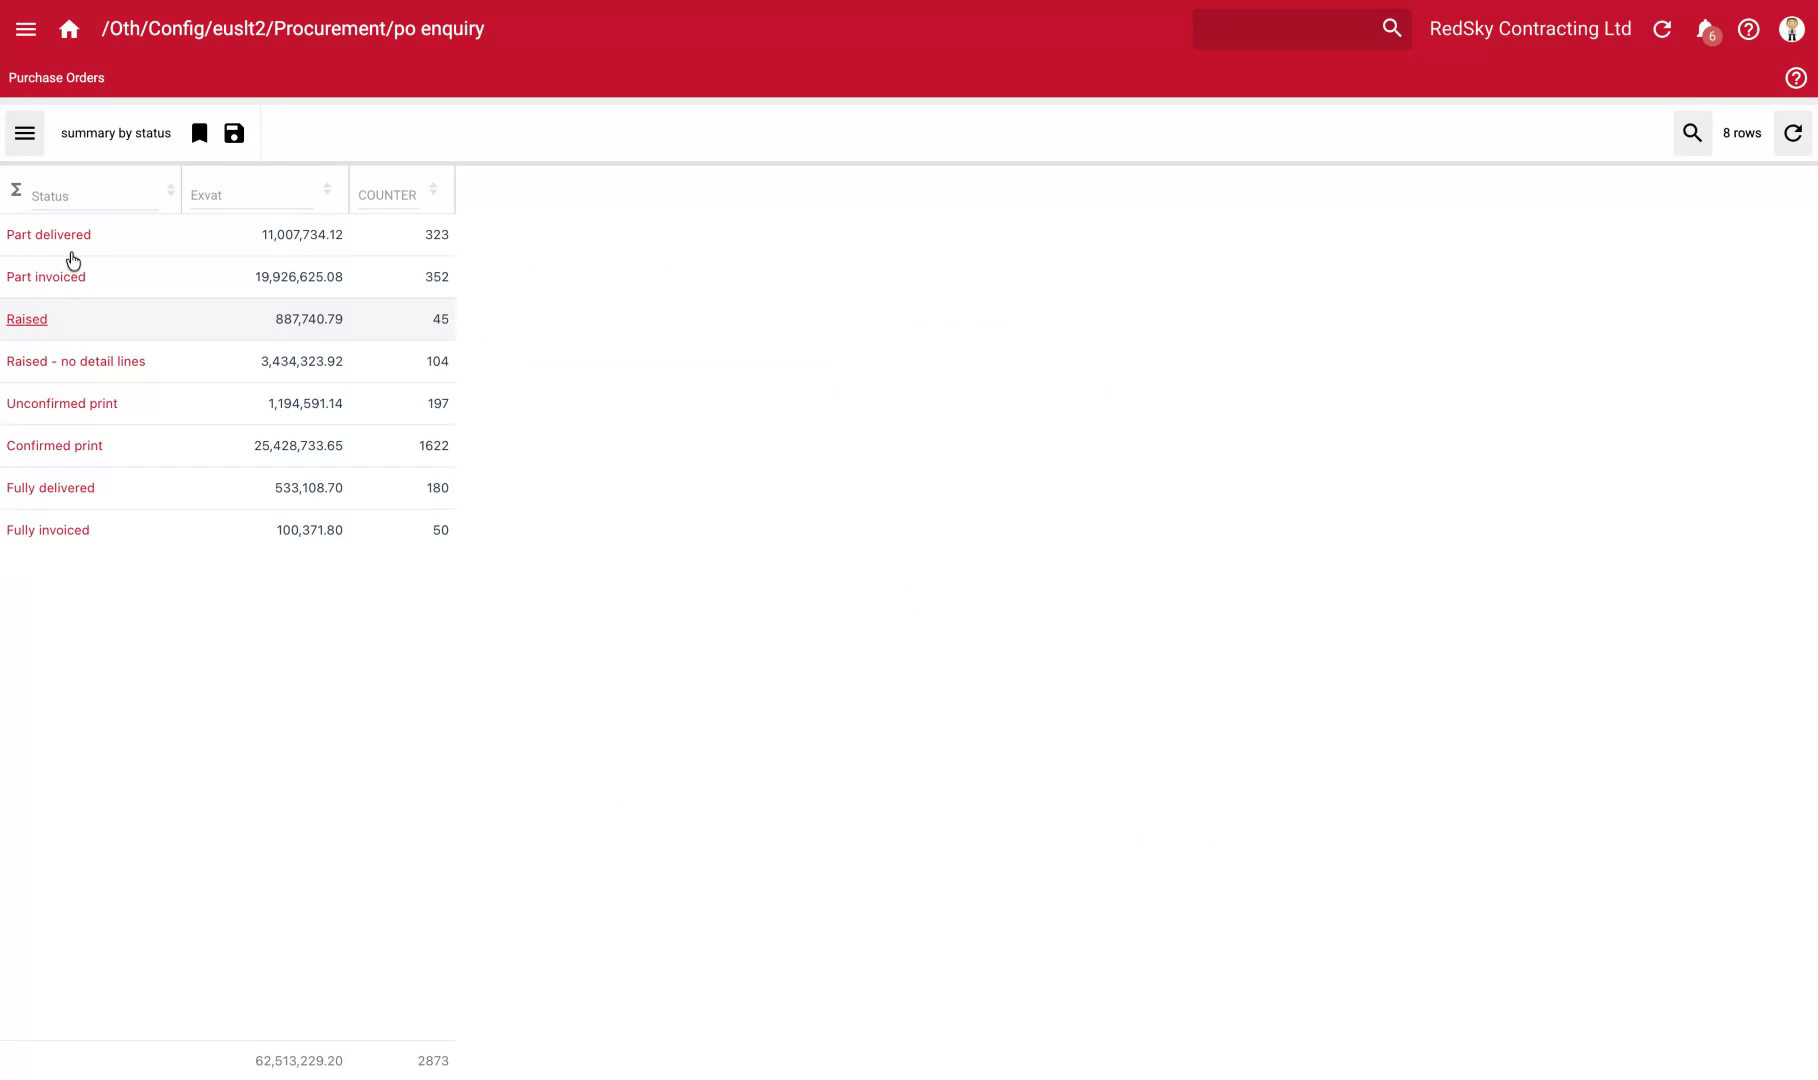Viewport: 1818px width, 1080px height.
Task: Sort the Exvat column using its arrows
Action: pos(327,188)
